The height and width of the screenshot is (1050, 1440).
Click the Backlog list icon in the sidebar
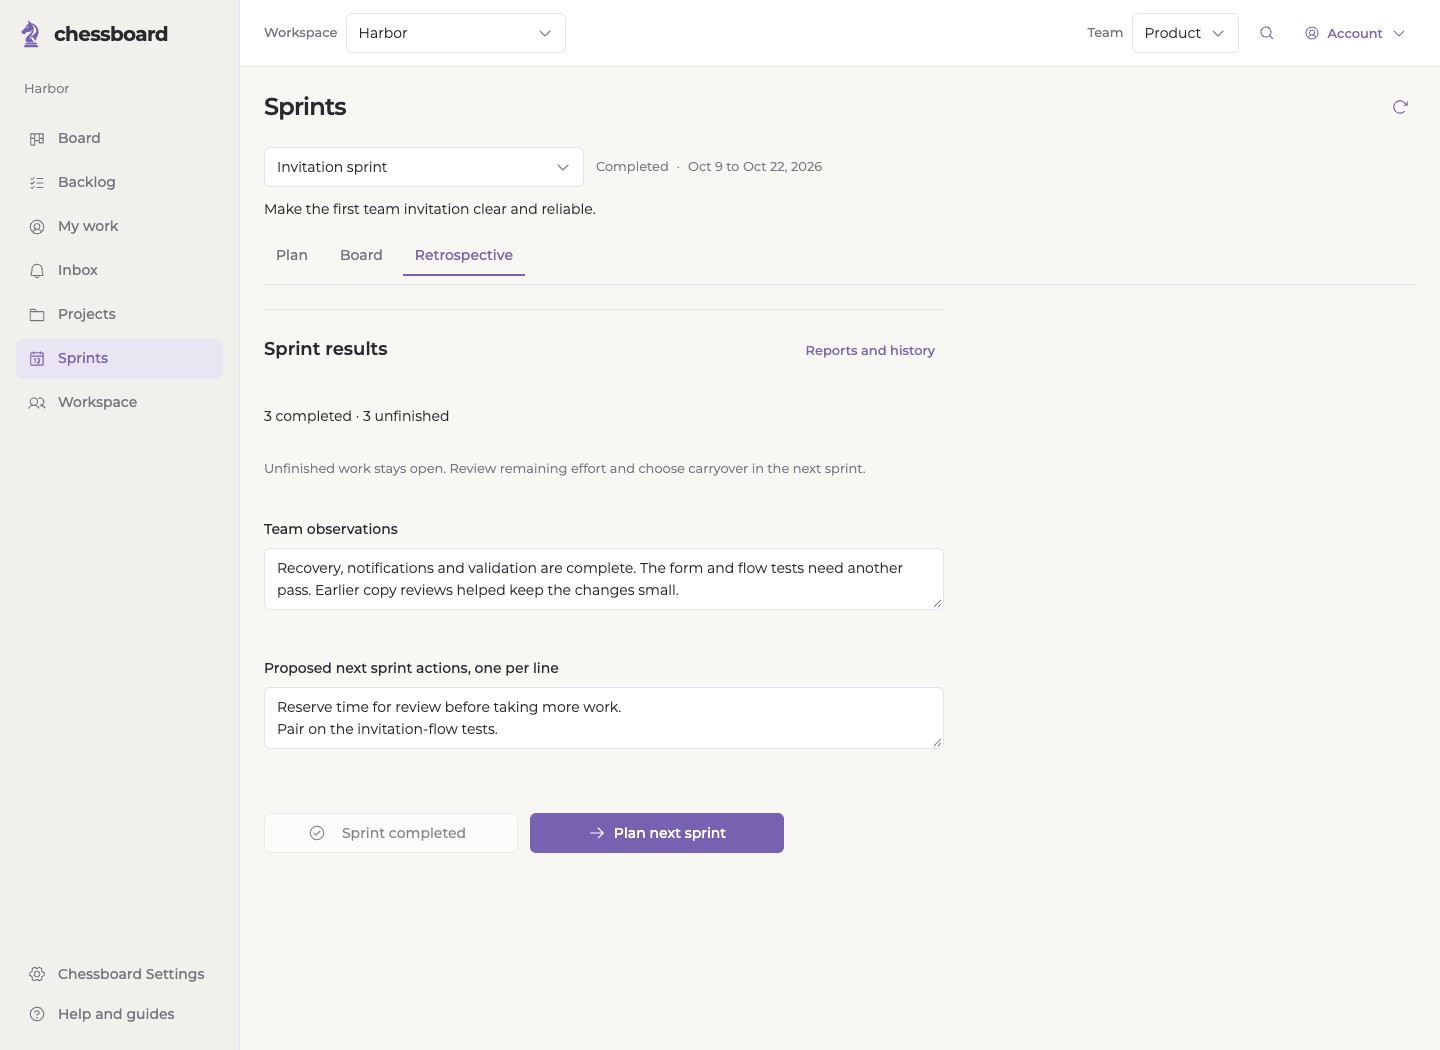(x=37, y=183)
